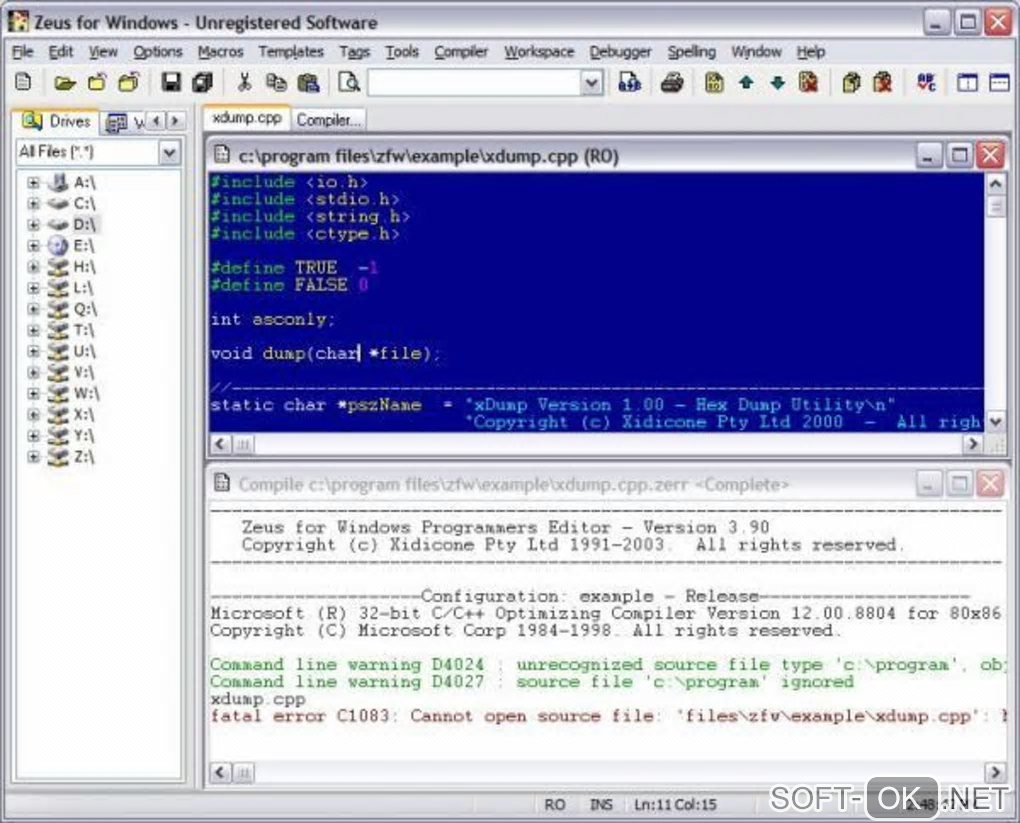The image size is (1020, 823).
Task: Open the Templates menu
Action: pyautogui.click(x=291, y=51)
